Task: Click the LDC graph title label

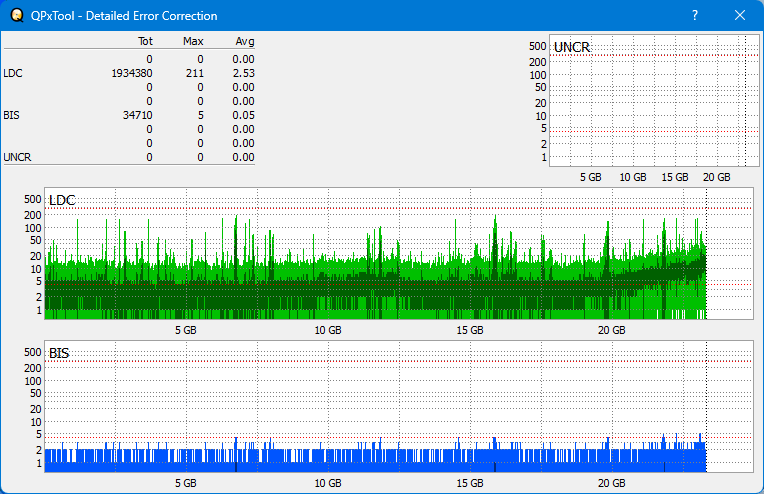Action: [x=62, y=200]
